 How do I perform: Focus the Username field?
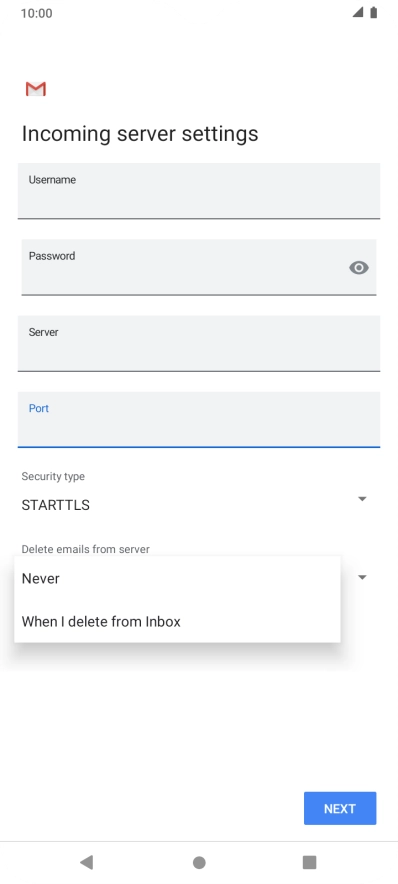tap(198, 191)
